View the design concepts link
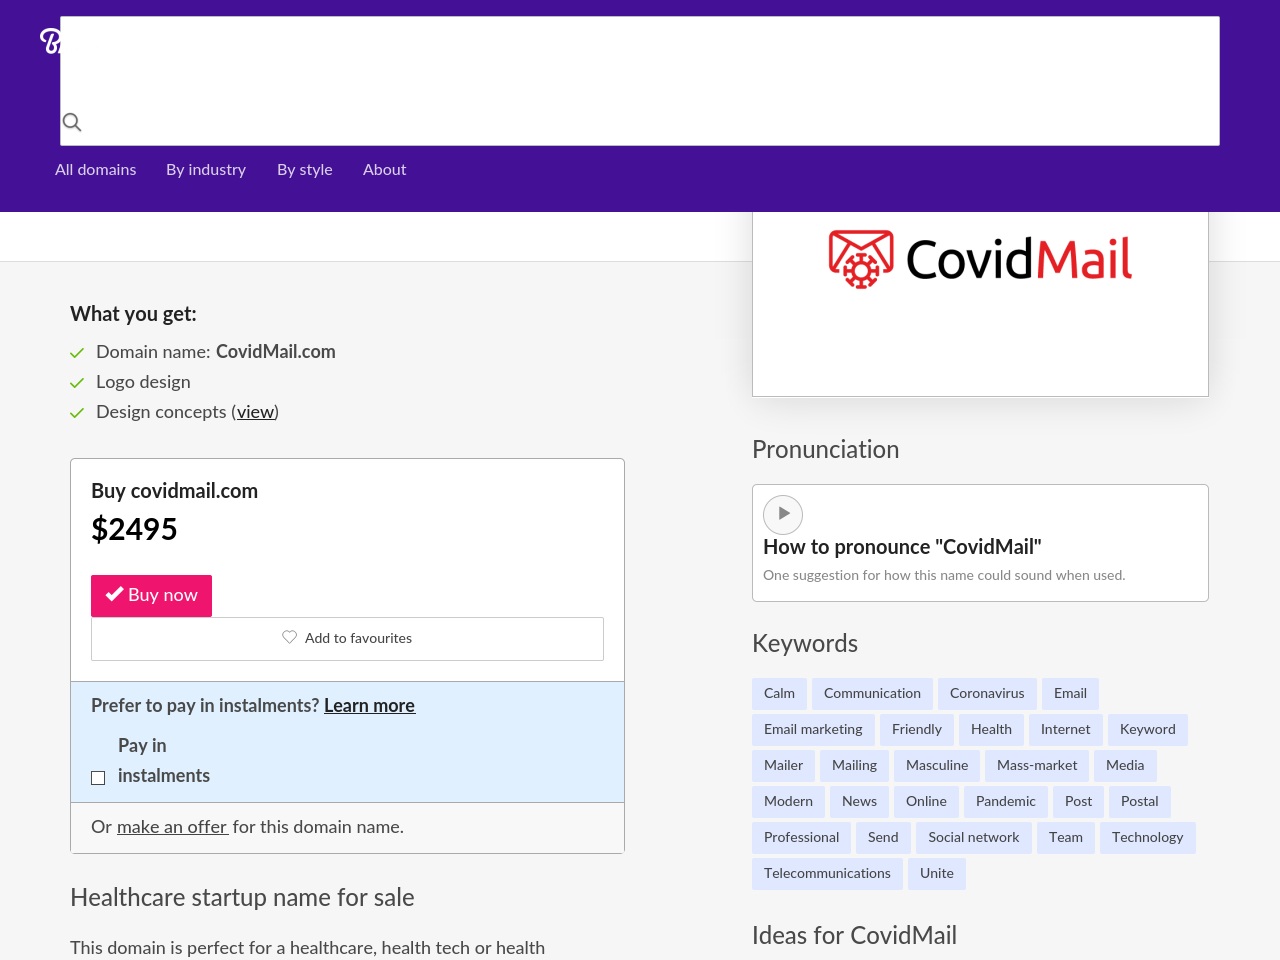 pyautogui.click(x=255, y=412)
